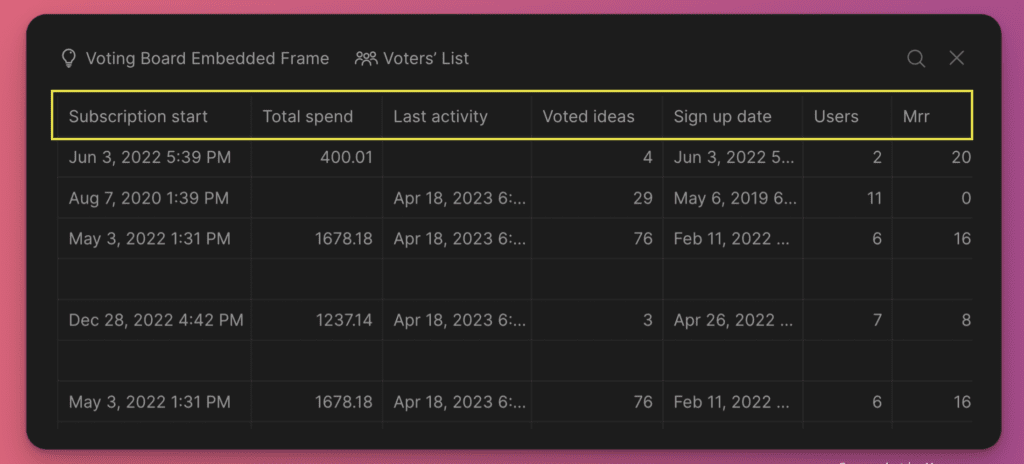The height and width of the screenshot is (464, 1024).
Task: Select the Jun 3, 2022 5:39 PM subscription cell
Action: [155, 157]
